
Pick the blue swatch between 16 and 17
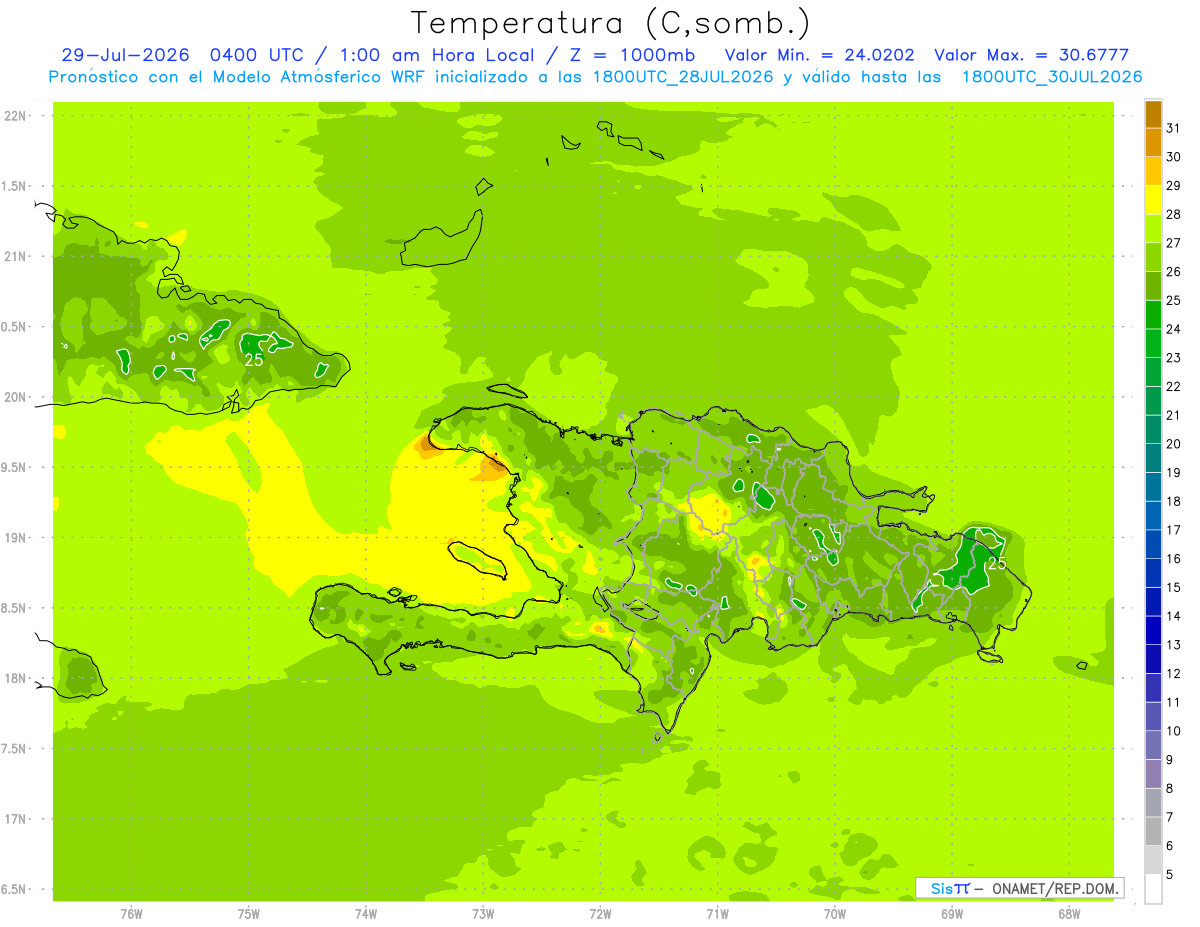1153,544
